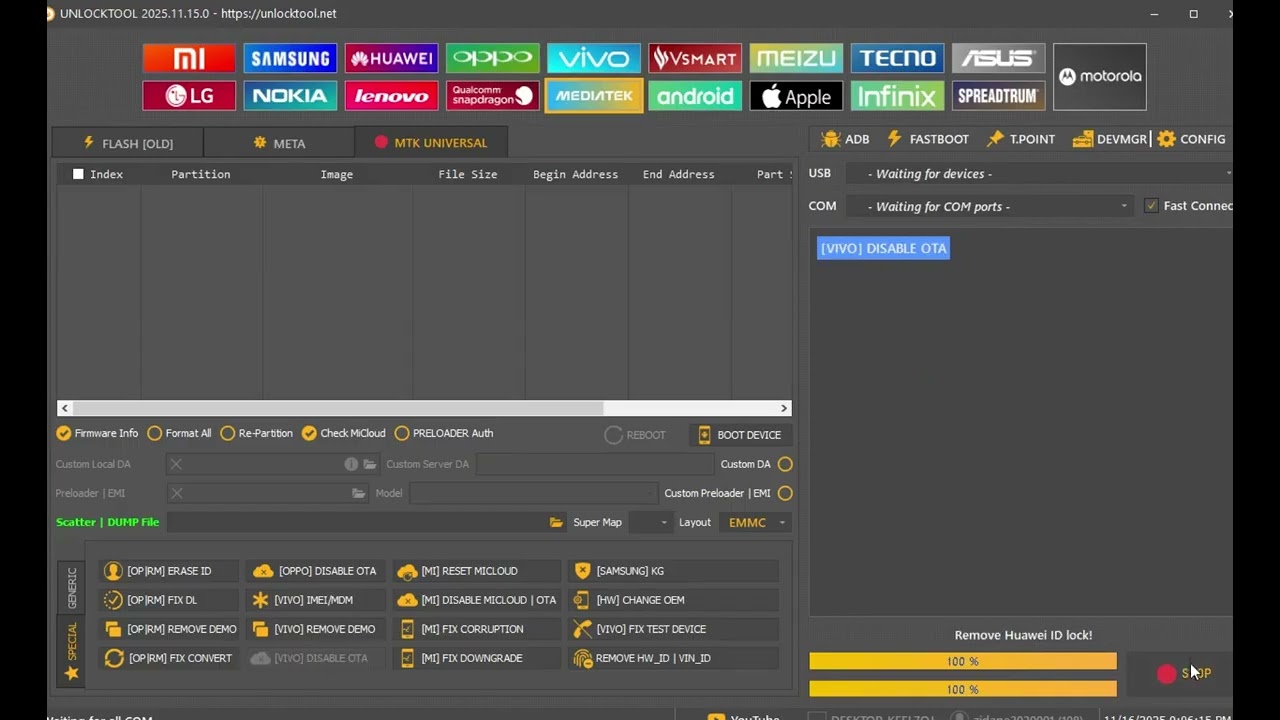Clear the Custom Local DA path
This screenshot has width=1280, height=720.
click(x=176, y=464)
